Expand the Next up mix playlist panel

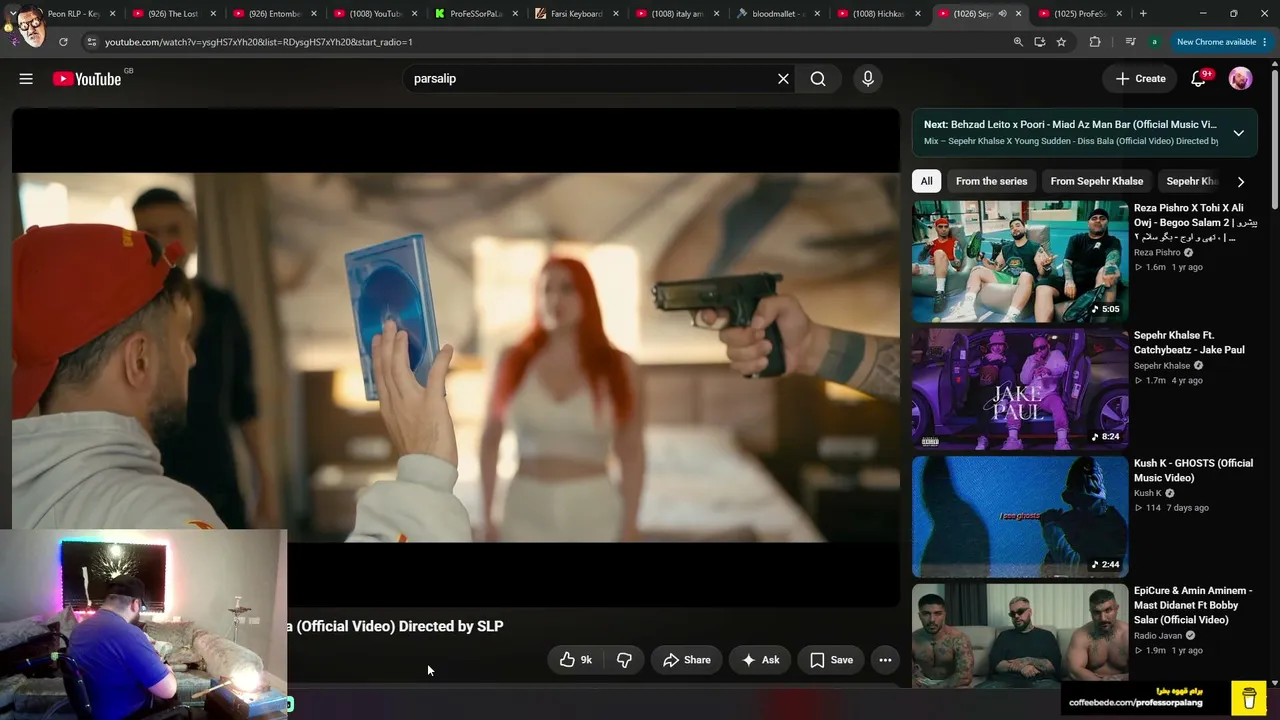1238,133
